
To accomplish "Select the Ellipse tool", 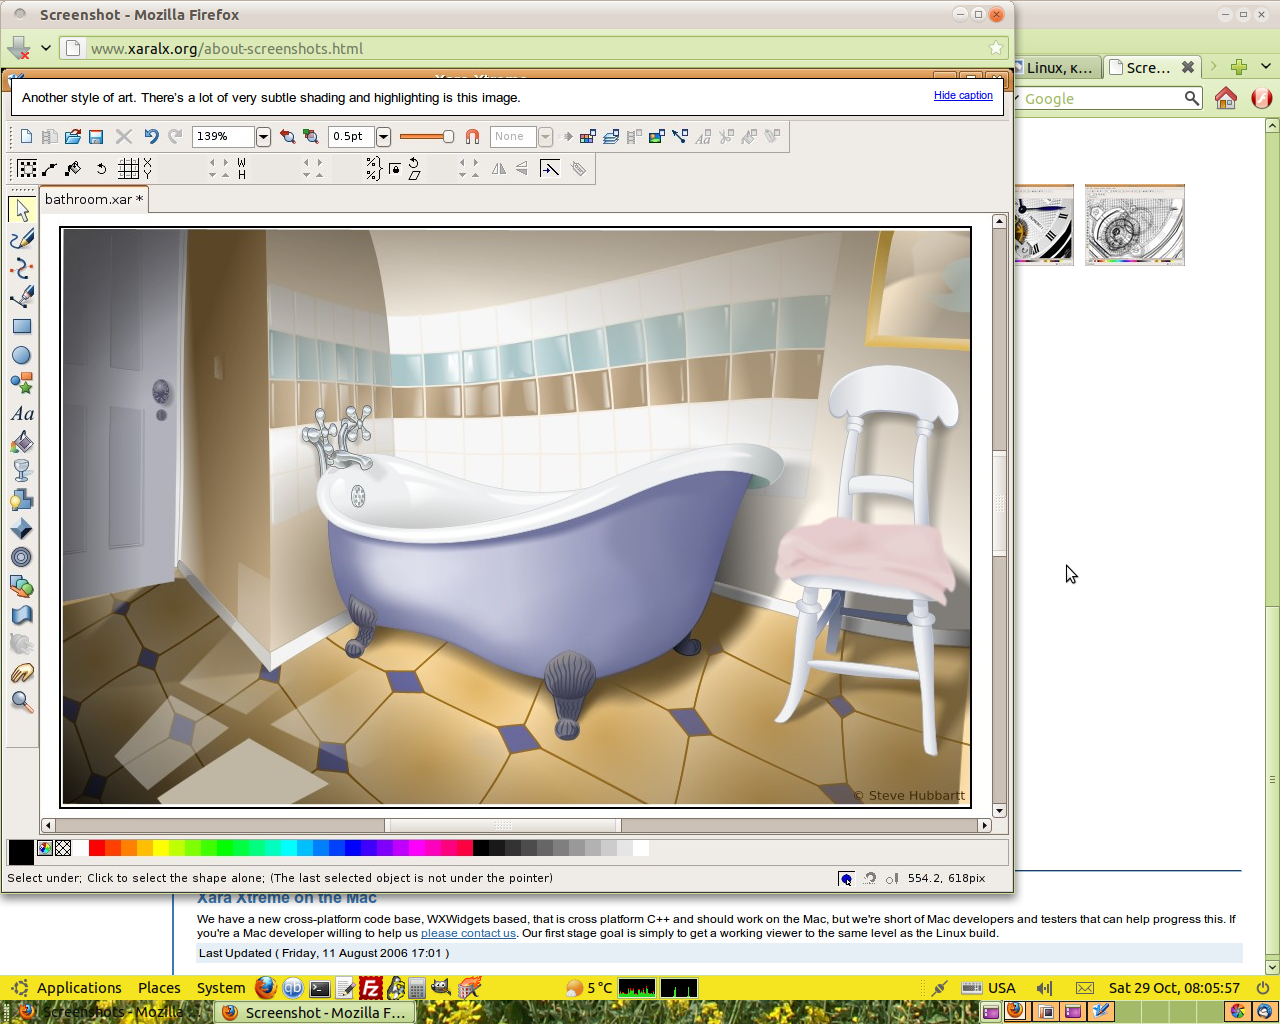I will pos(22,355).
